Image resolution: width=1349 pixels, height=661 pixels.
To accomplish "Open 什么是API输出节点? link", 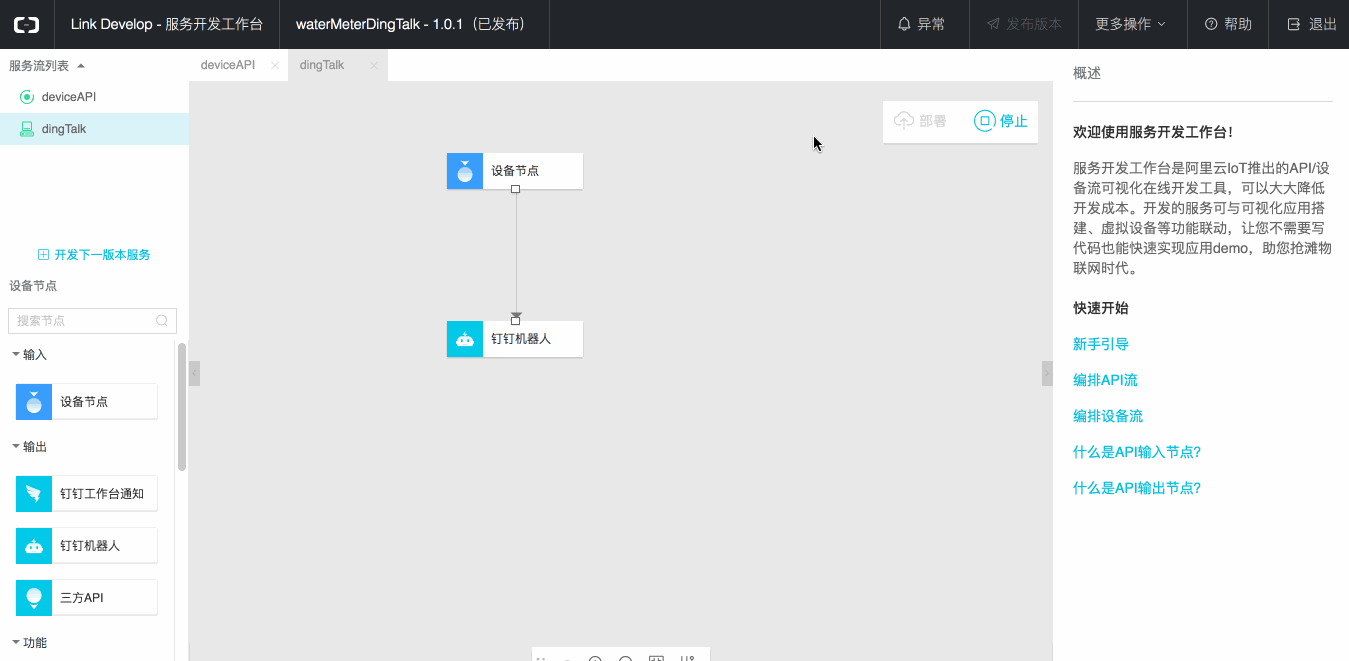I will [1137, 488].
